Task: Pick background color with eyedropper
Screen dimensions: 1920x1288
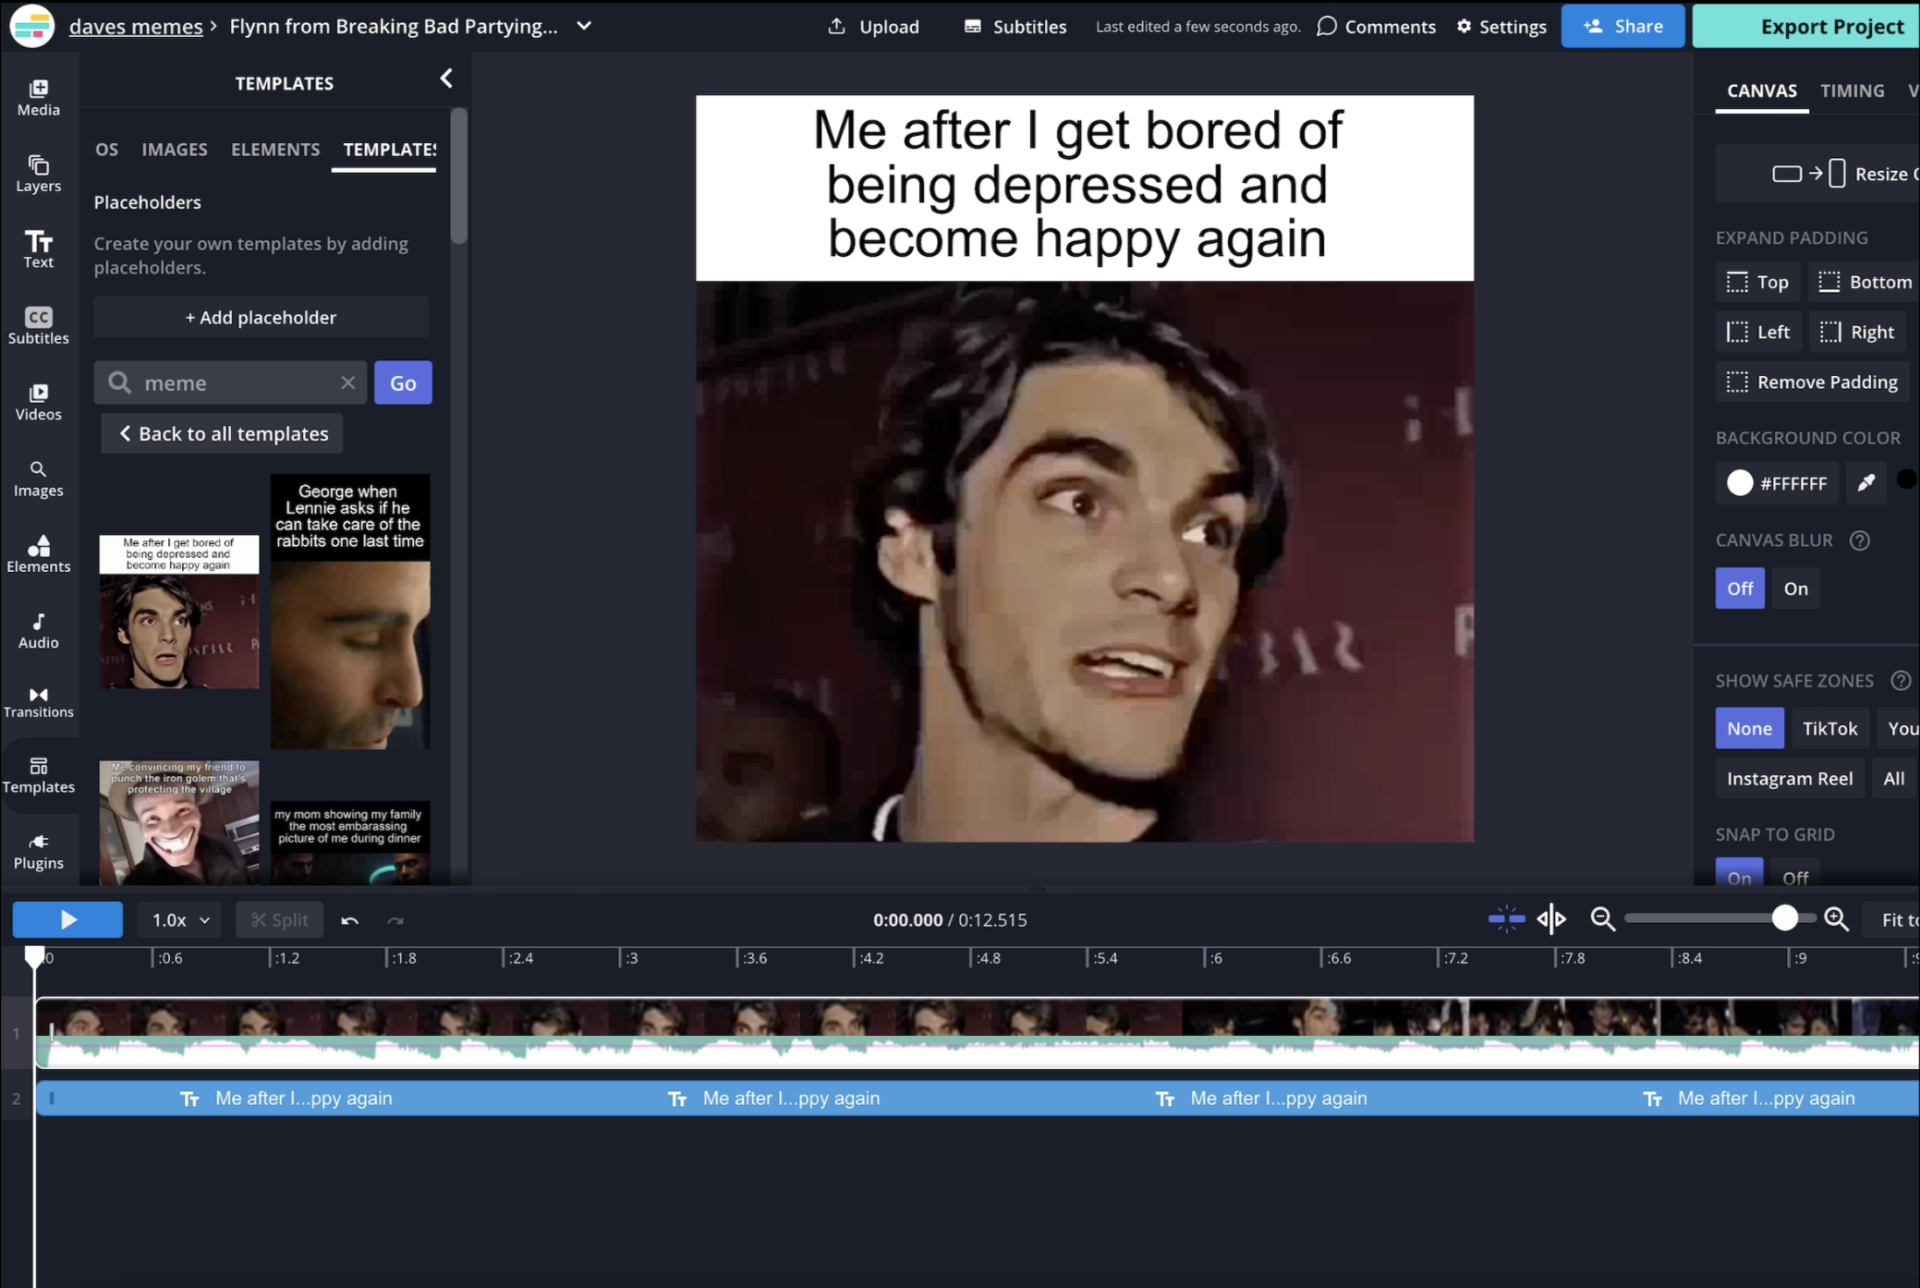Action: [x=1866, y=483]
